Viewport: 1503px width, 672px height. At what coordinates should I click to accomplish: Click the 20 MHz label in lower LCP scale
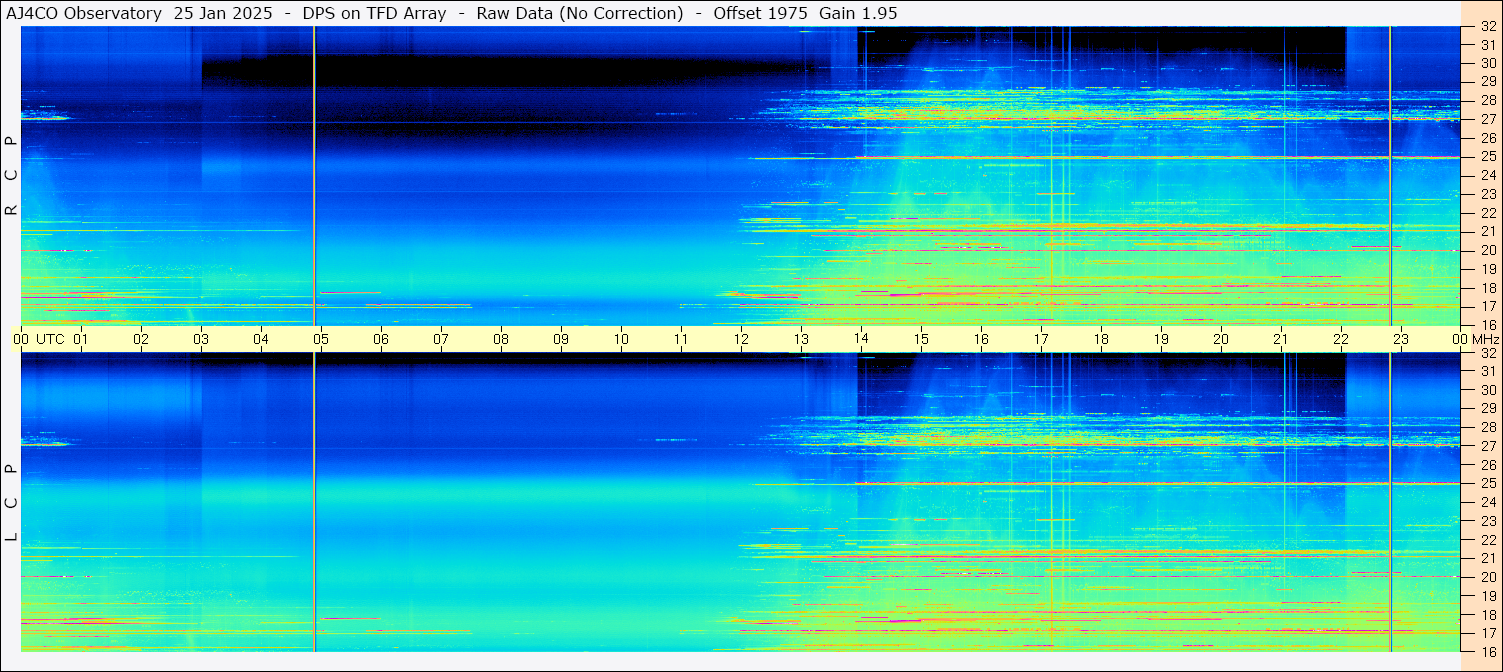click(x=1487, y=577)
